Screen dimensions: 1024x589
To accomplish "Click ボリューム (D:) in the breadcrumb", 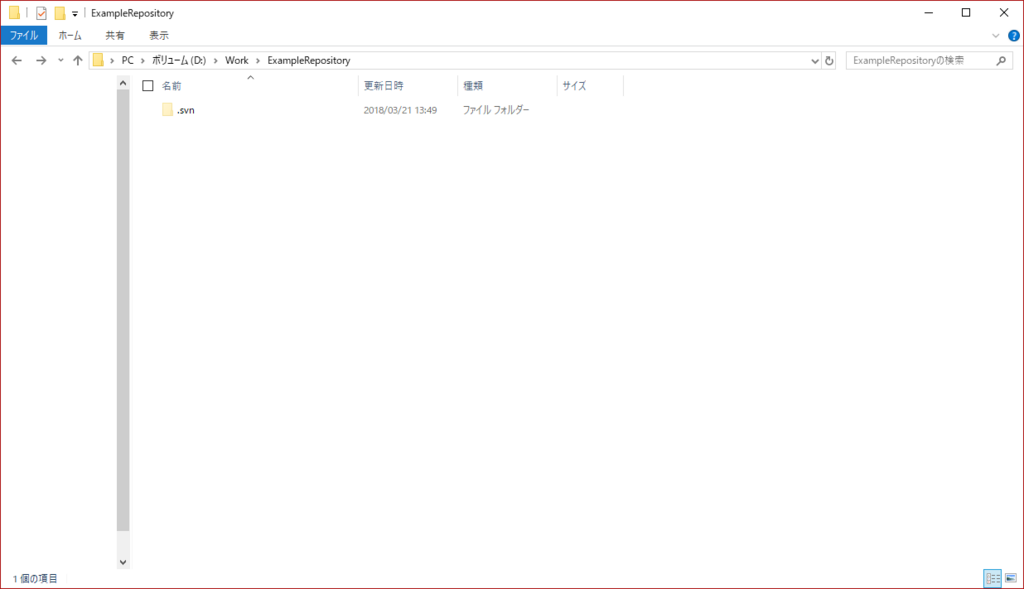I will point(179,60).
